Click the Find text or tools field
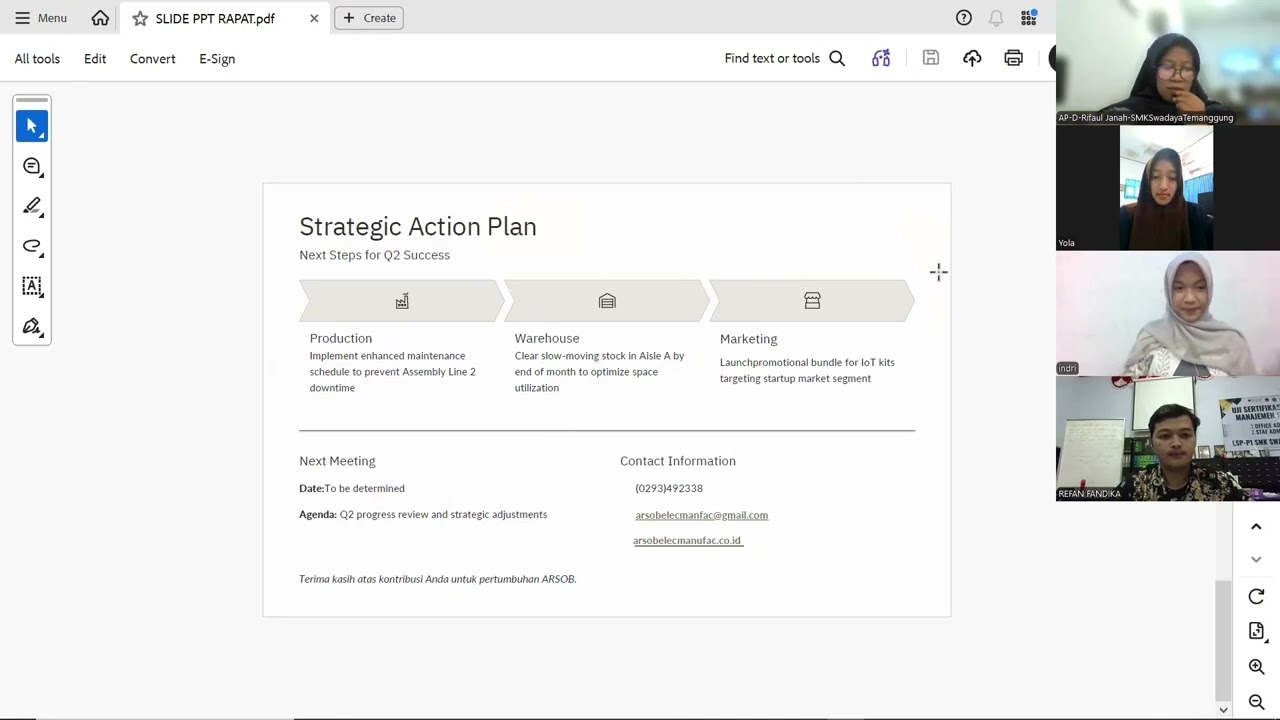 click(x=772, y=59)
